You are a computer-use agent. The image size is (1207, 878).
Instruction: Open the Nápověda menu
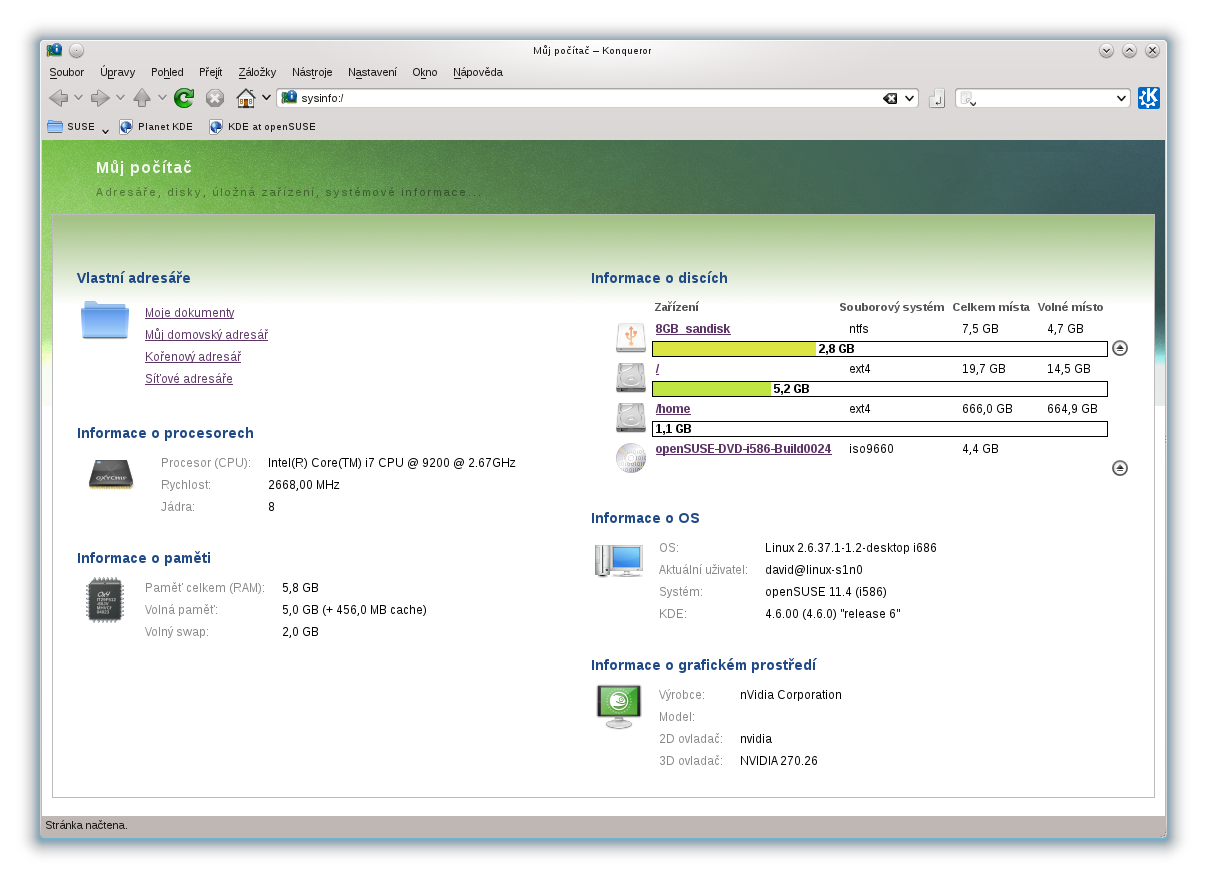click(x=478, y=72)
